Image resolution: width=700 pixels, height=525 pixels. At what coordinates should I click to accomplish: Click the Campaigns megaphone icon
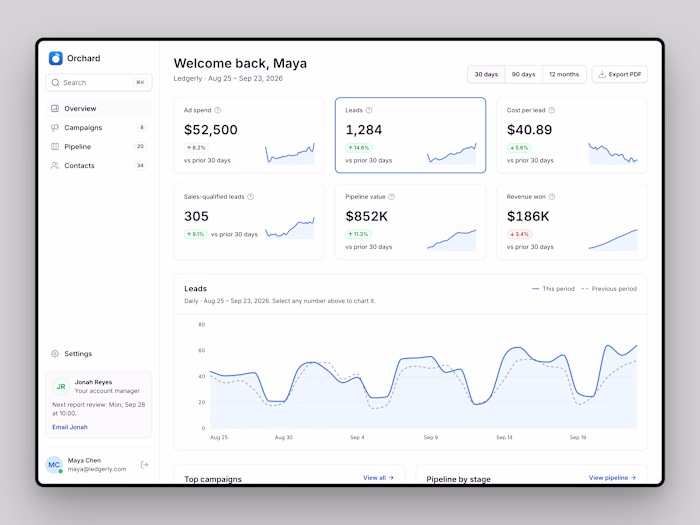click(55, 128)
